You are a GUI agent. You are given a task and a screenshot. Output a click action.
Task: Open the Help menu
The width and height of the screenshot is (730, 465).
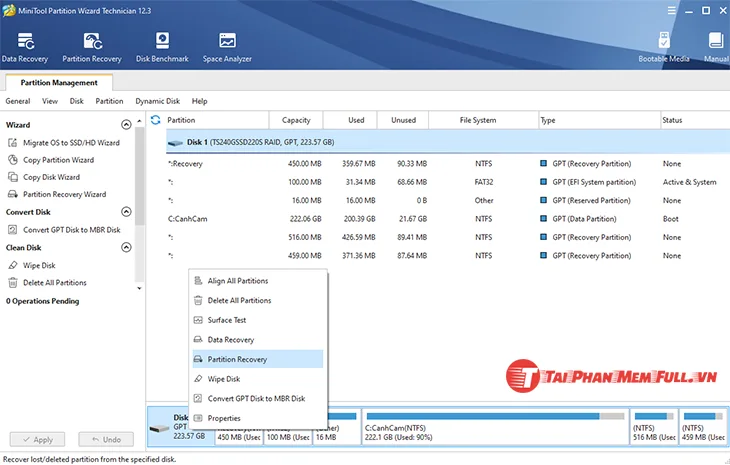pos(199,101)
